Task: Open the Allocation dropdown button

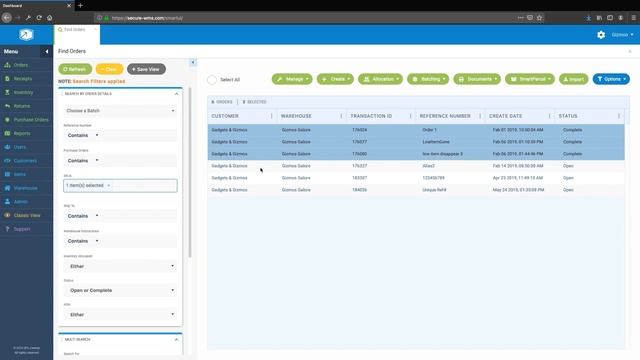Action: (x=380, y=79)
